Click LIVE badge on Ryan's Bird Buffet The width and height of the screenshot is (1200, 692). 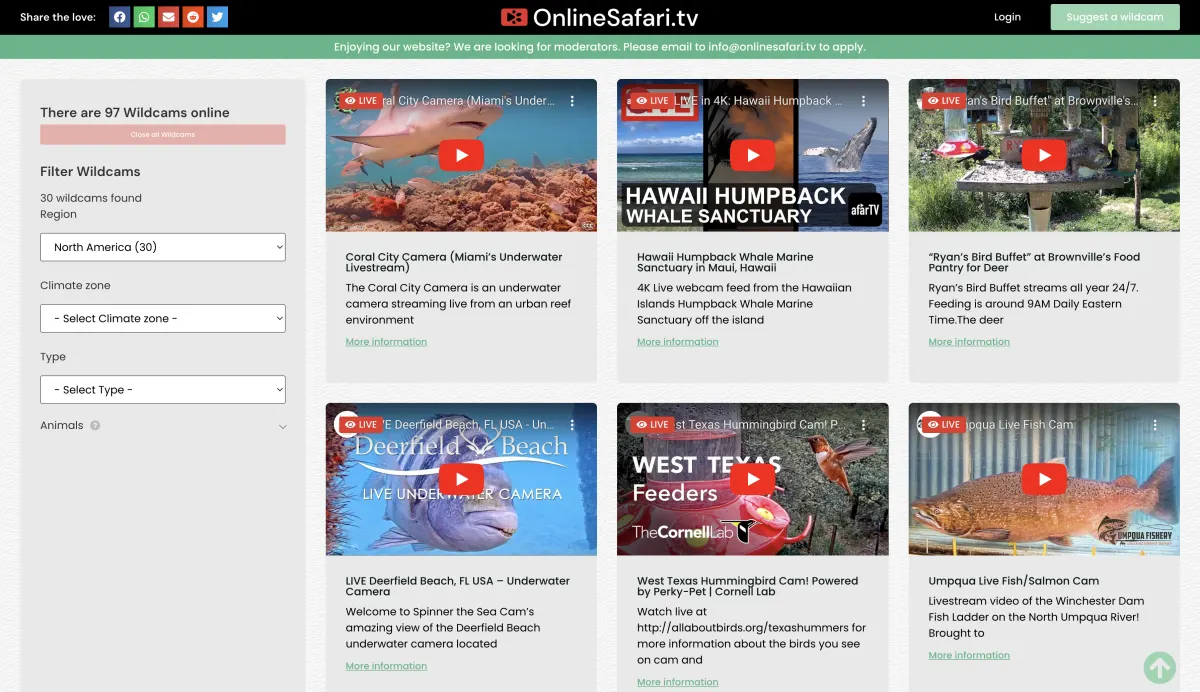[x=943, y=101]
